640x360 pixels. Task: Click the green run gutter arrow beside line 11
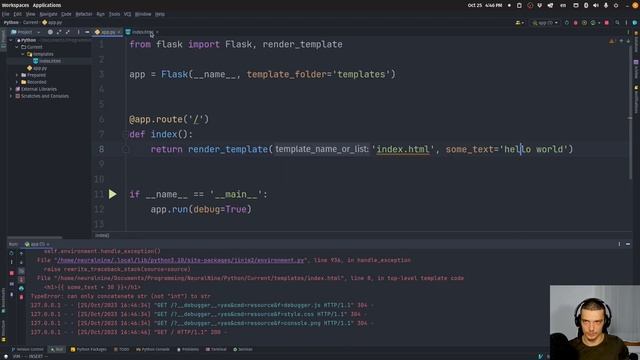point(113,194)
